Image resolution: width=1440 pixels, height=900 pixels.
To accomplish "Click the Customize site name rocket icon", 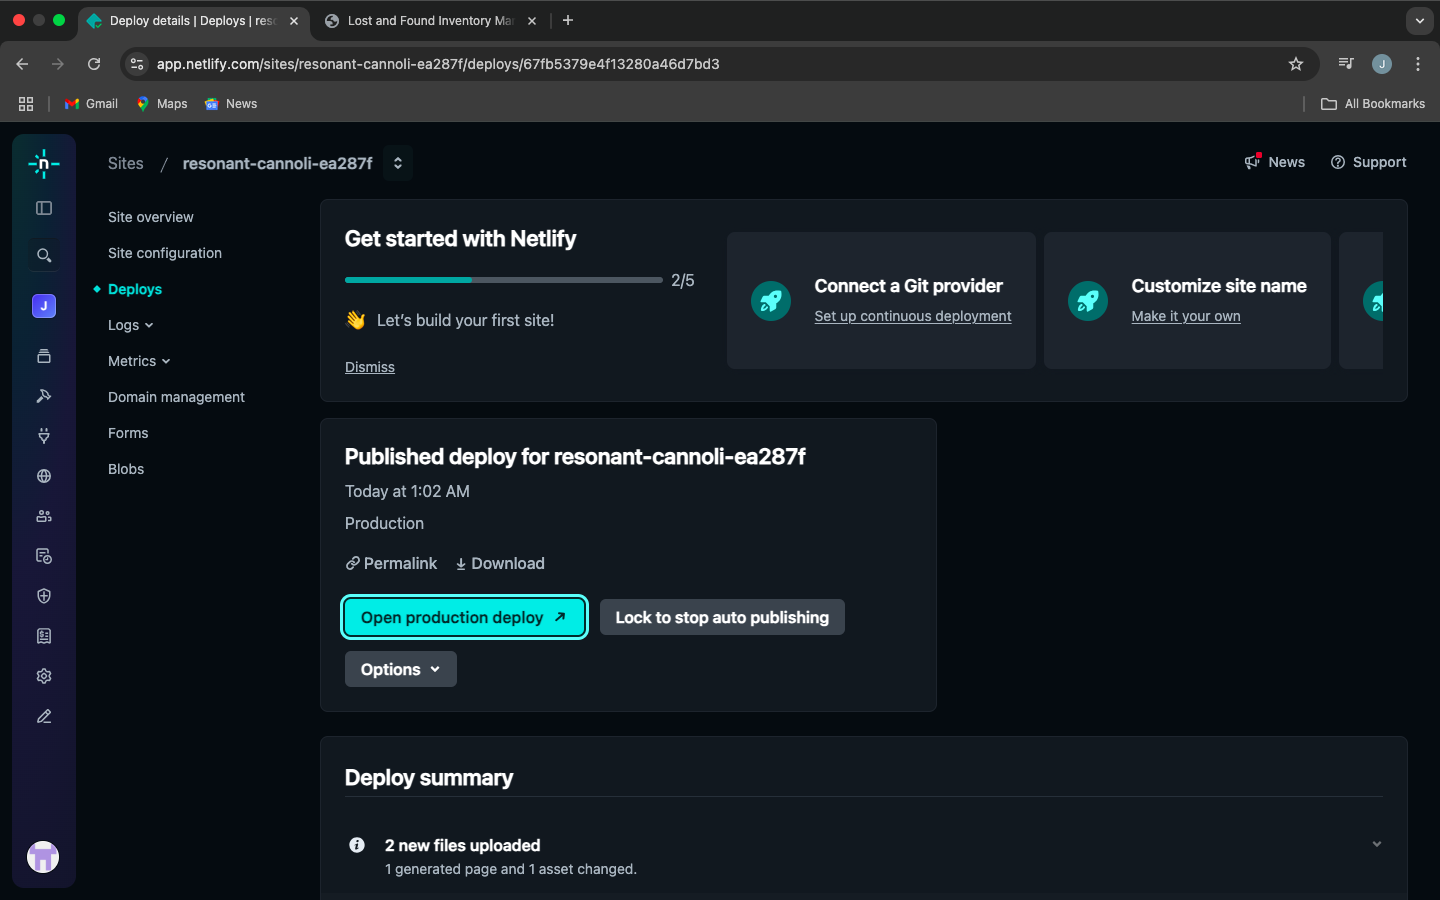I will (x=1088, y=301).
